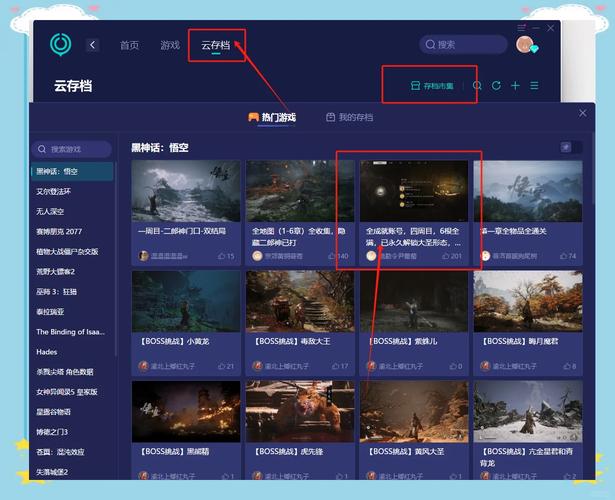Screen dimensions: 615x500
Task: Click author avatar on 全地图 (1-6章) card
Action: coord(257,256)
